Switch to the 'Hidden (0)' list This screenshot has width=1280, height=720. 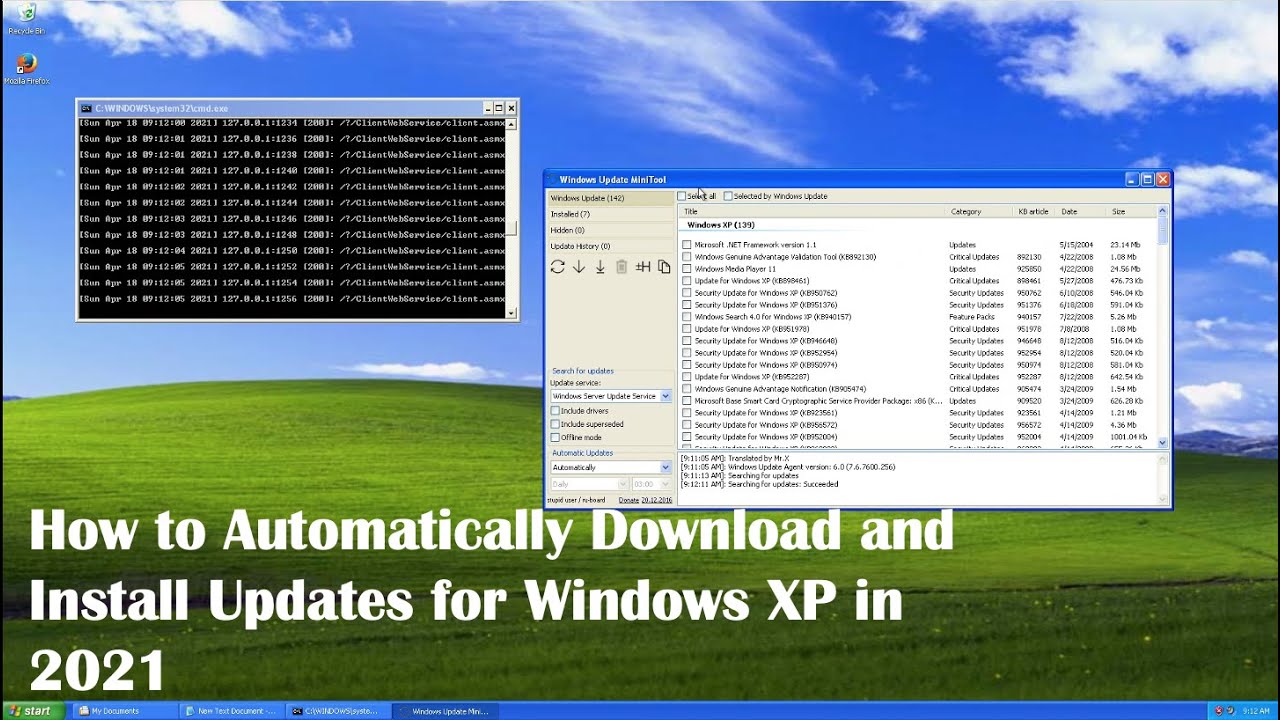point(611,230)
